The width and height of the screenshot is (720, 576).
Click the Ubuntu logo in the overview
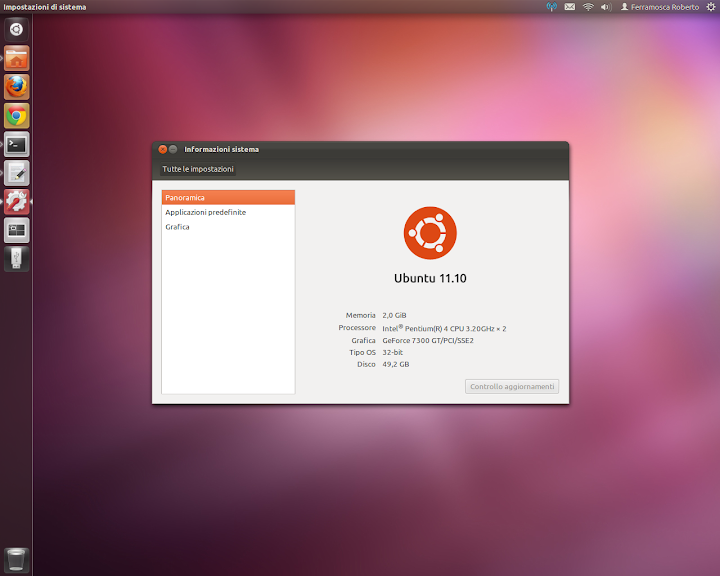430,233
